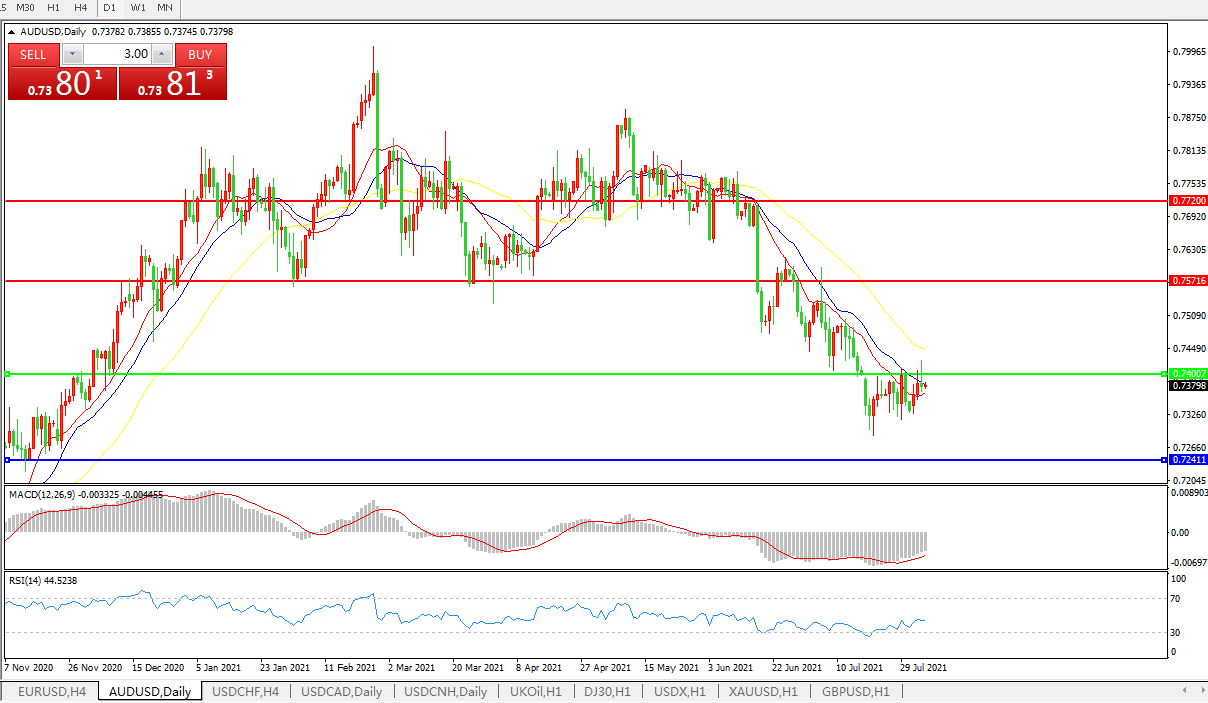Increase trade volume with up arrow

(161, 54)
